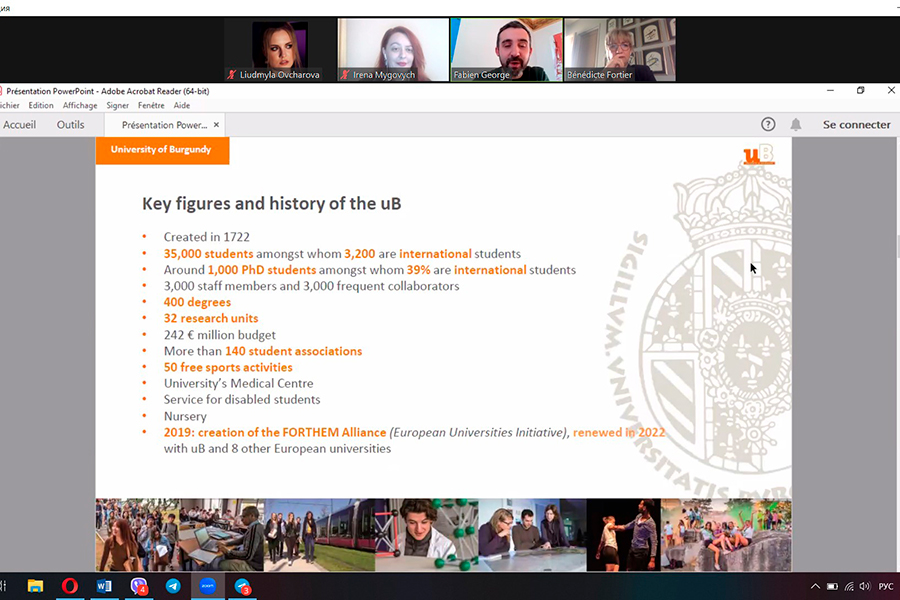900x600 pixels.
Task: Open the Fenêtre menu
Action: click(151, 106)
